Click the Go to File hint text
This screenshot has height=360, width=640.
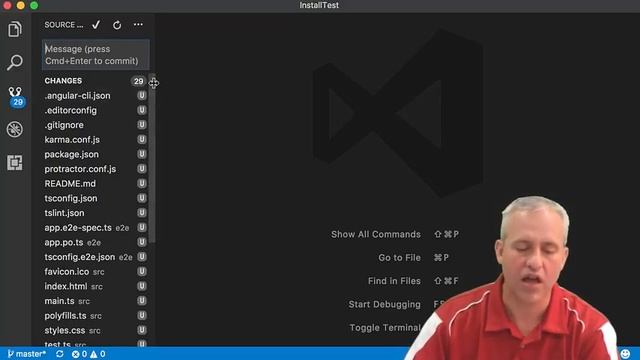pos(400,258)
